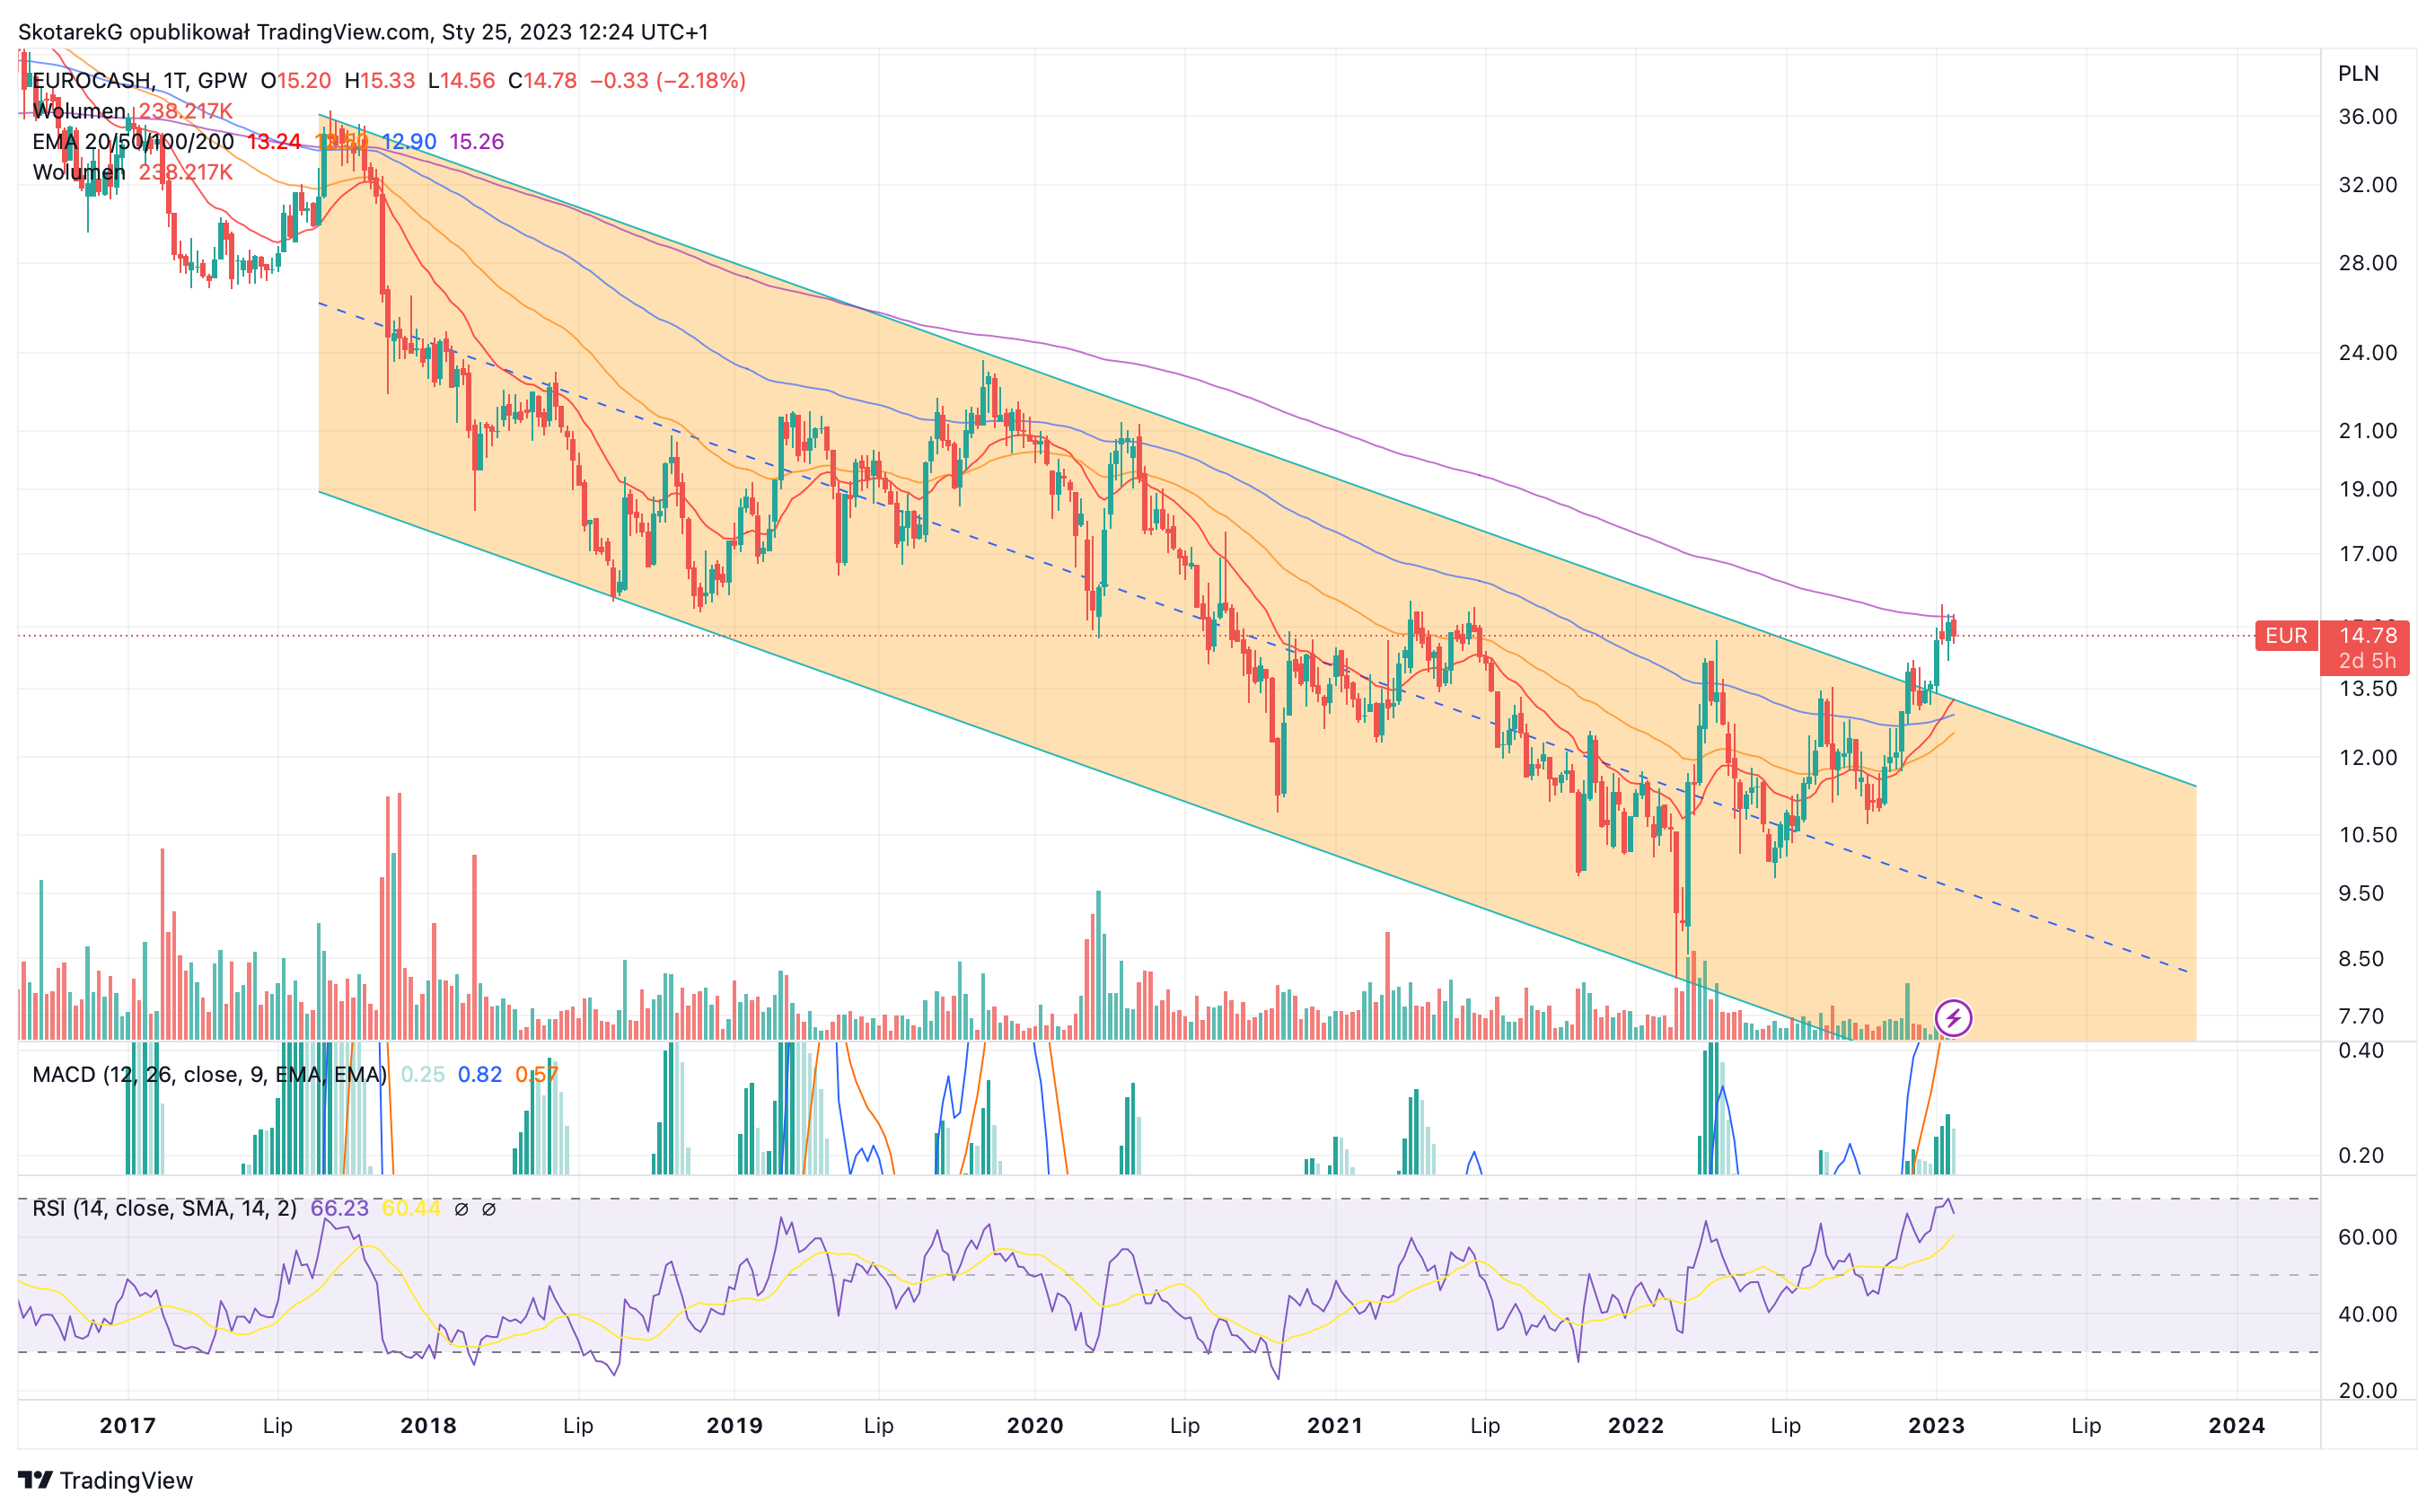Click the 7.70 price axis label

[x=2361, y=1017]
